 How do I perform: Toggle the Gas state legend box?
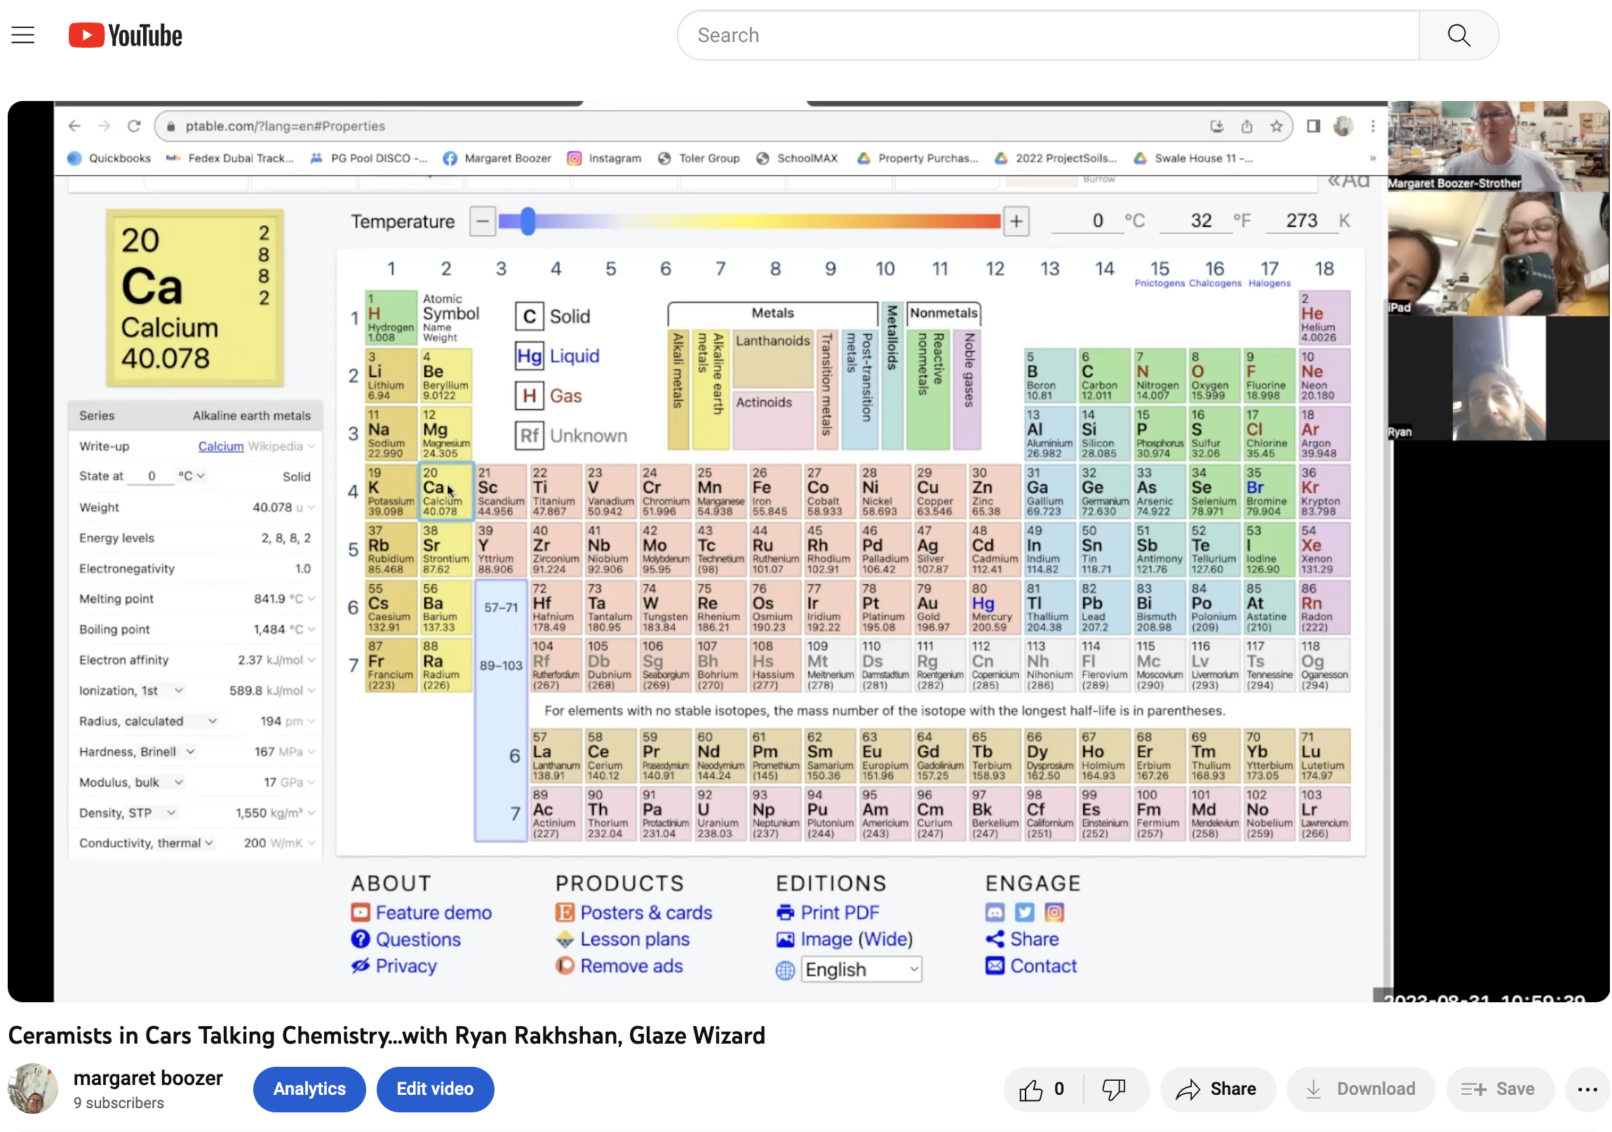coord(529,396)
